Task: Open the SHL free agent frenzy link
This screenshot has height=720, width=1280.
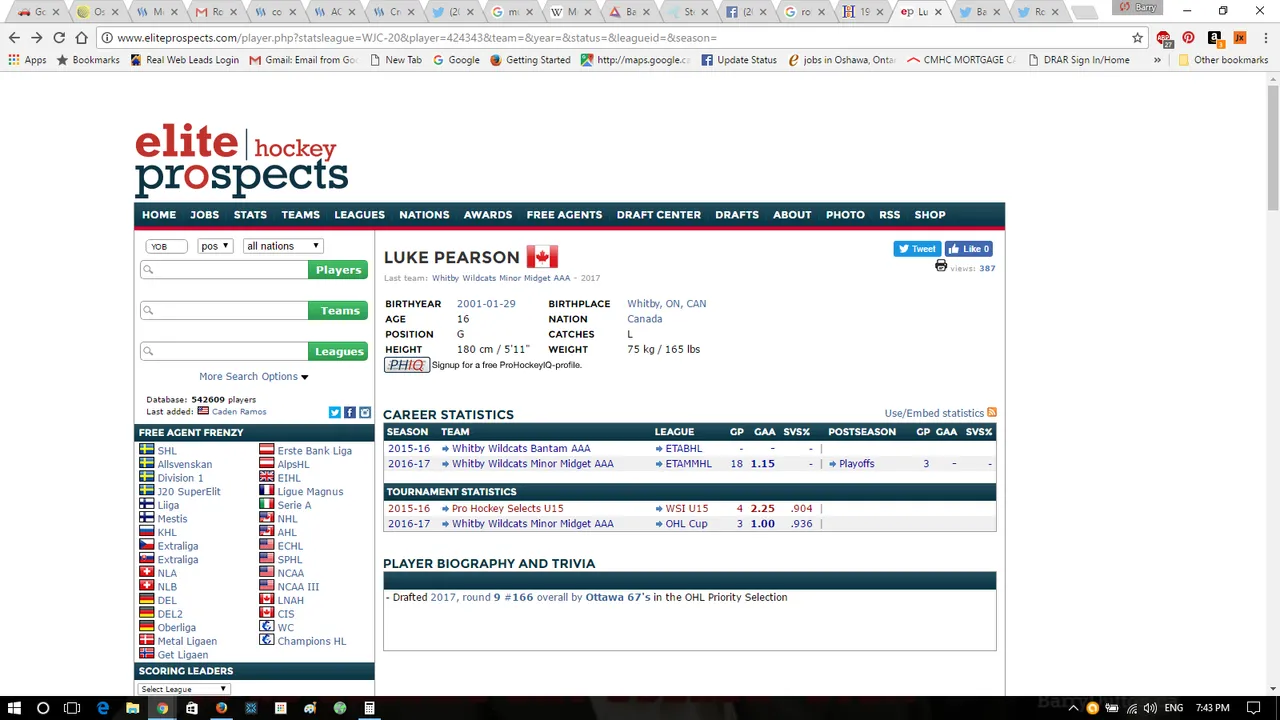Action: (x=167, y=451)
